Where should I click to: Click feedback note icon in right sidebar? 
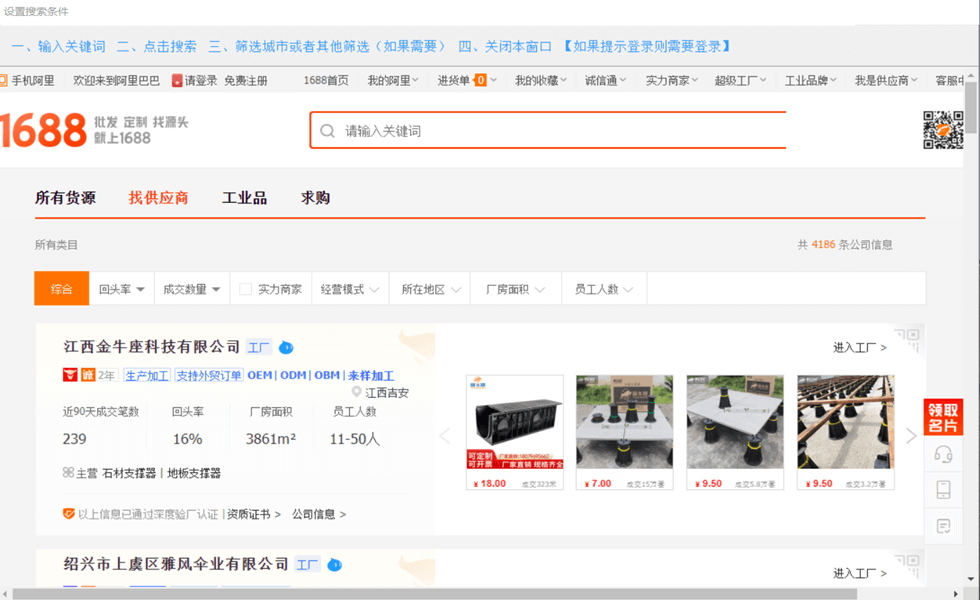(943, 526)
